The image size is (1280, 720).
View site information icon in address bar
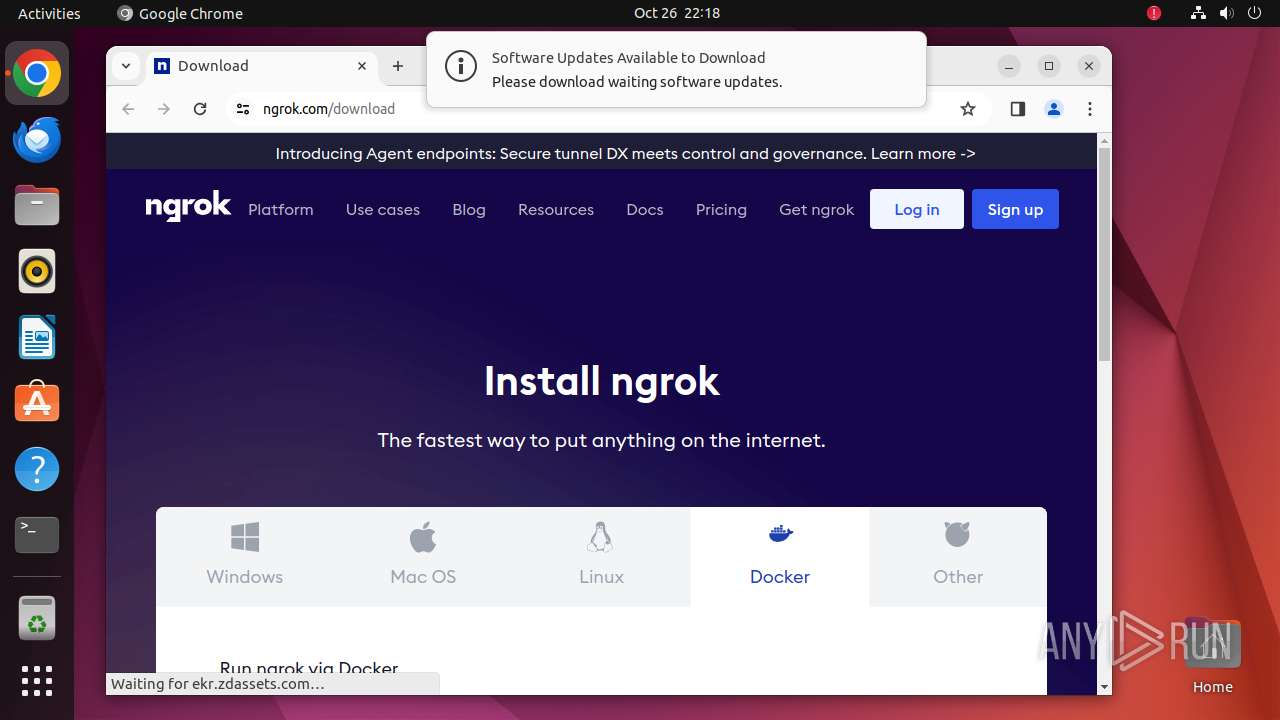pos(243,109)
